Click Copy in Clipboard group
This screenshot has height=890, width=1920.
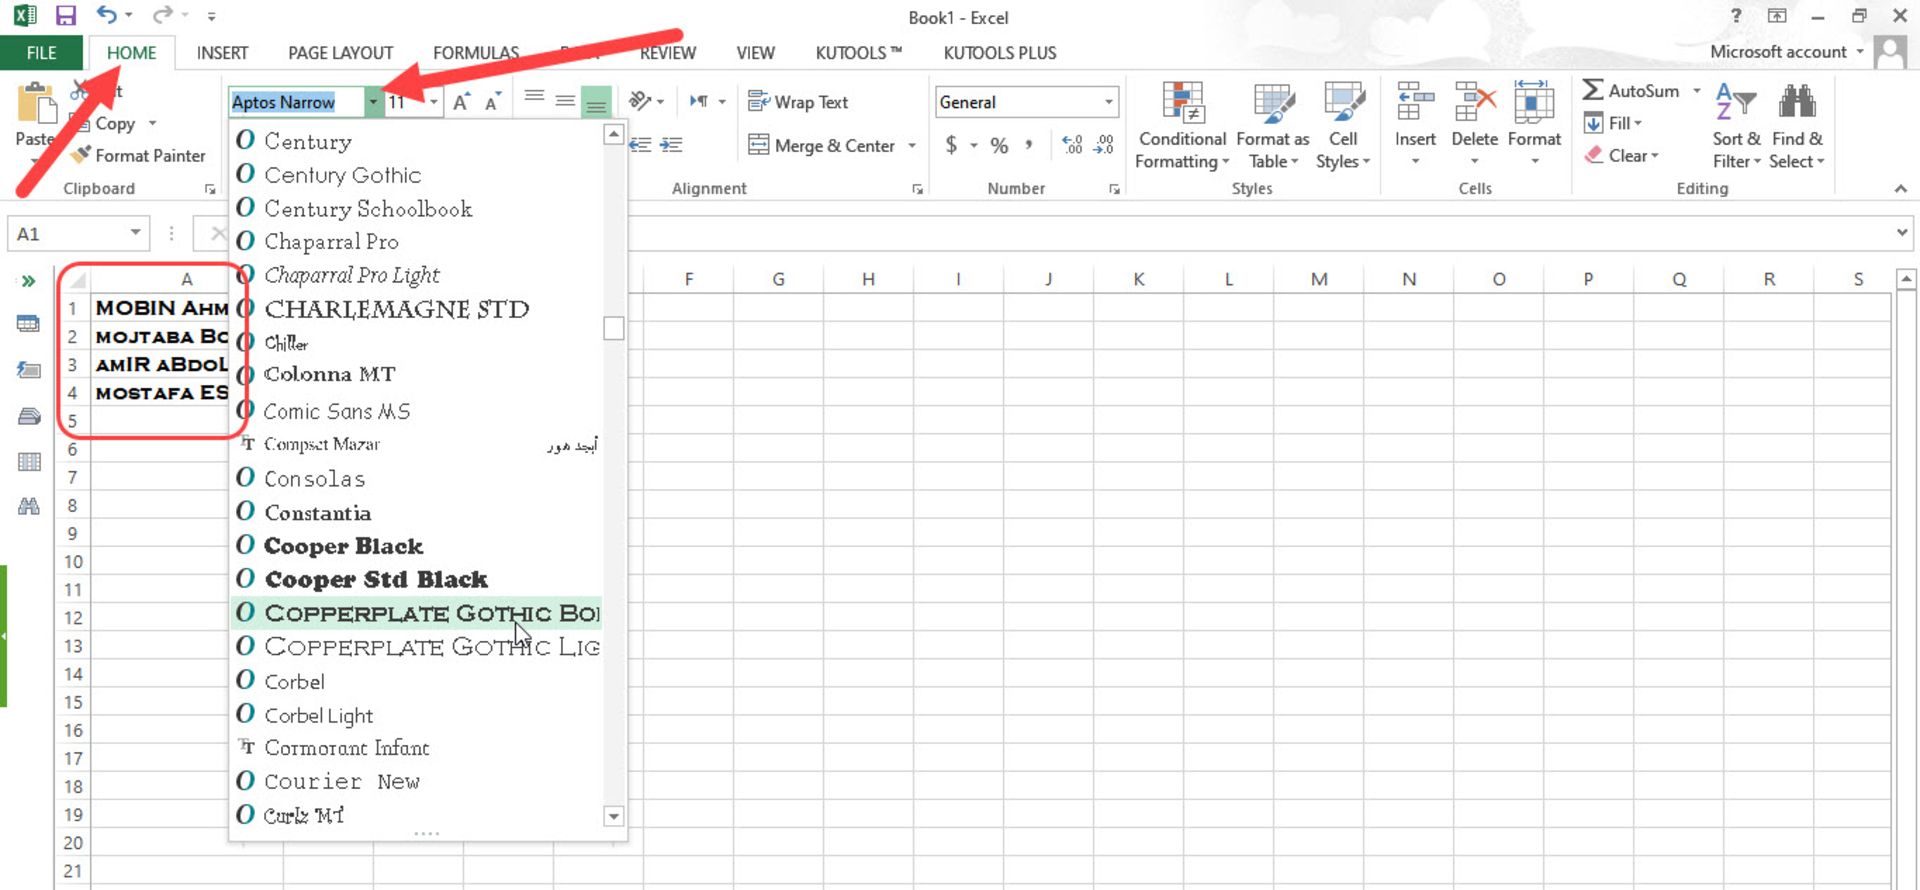114,124
